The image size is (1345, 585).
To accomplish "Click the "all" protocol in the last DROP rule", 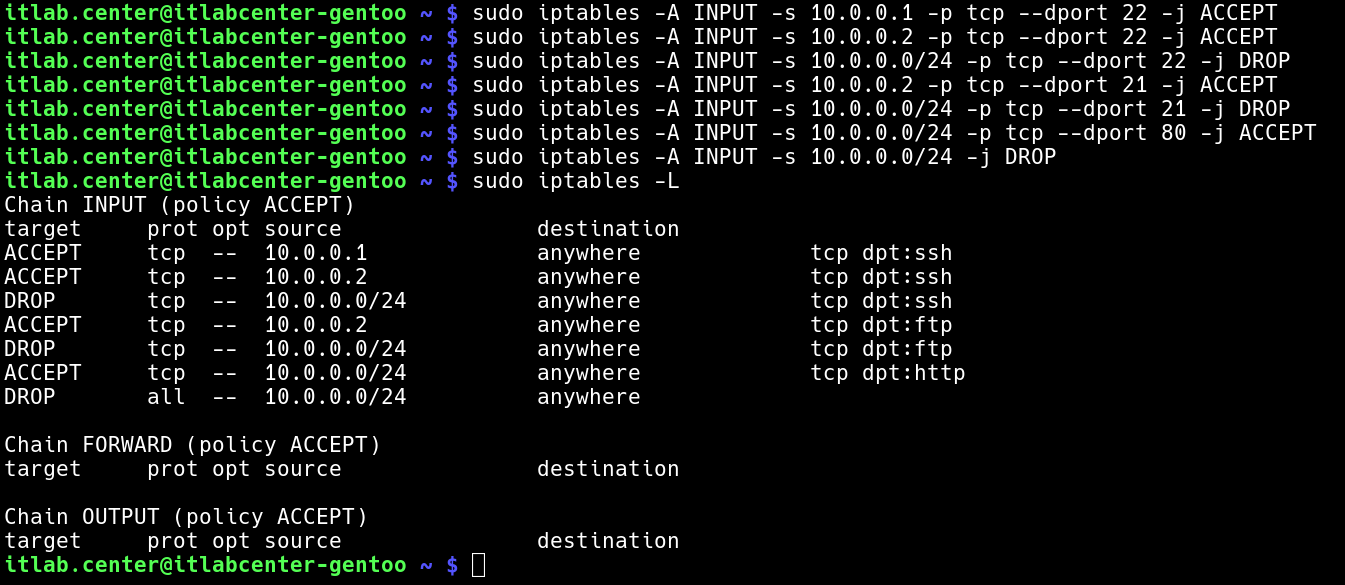I will (166, 397).
